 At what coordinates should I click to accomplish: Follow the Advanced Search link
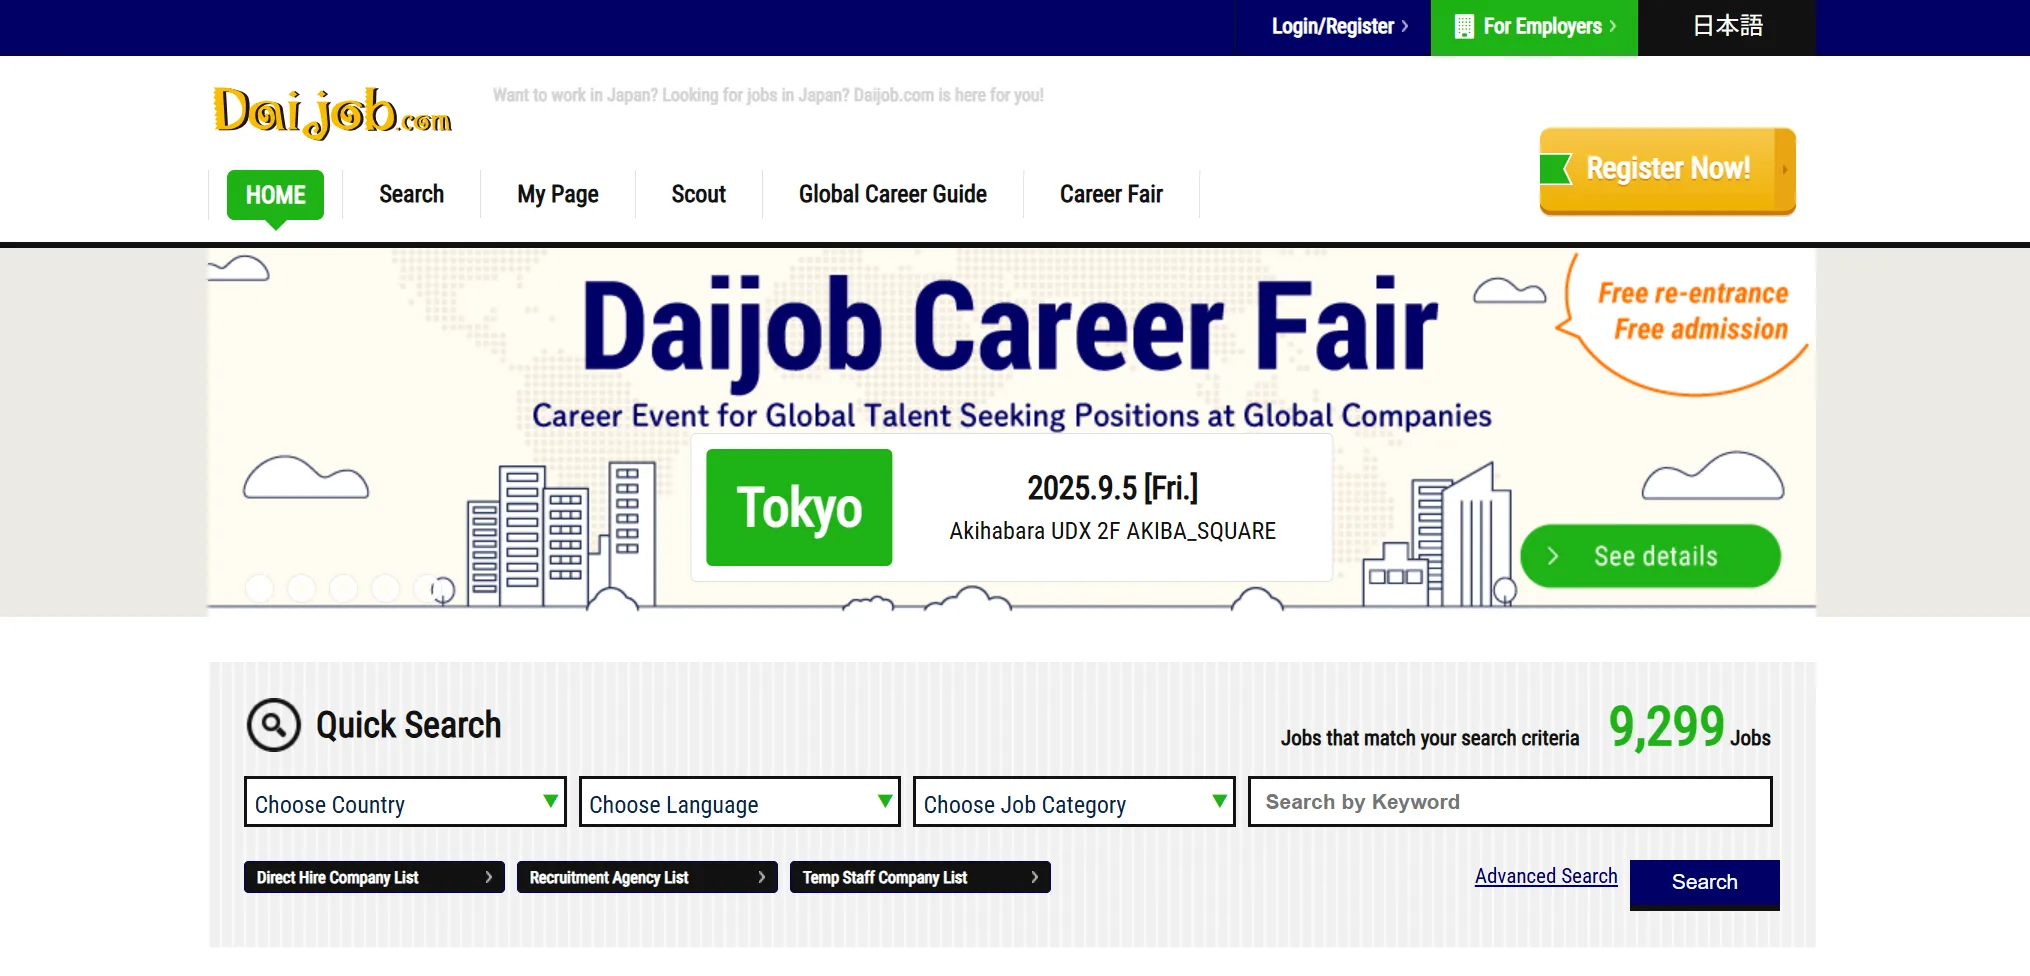coord(1546,876)
